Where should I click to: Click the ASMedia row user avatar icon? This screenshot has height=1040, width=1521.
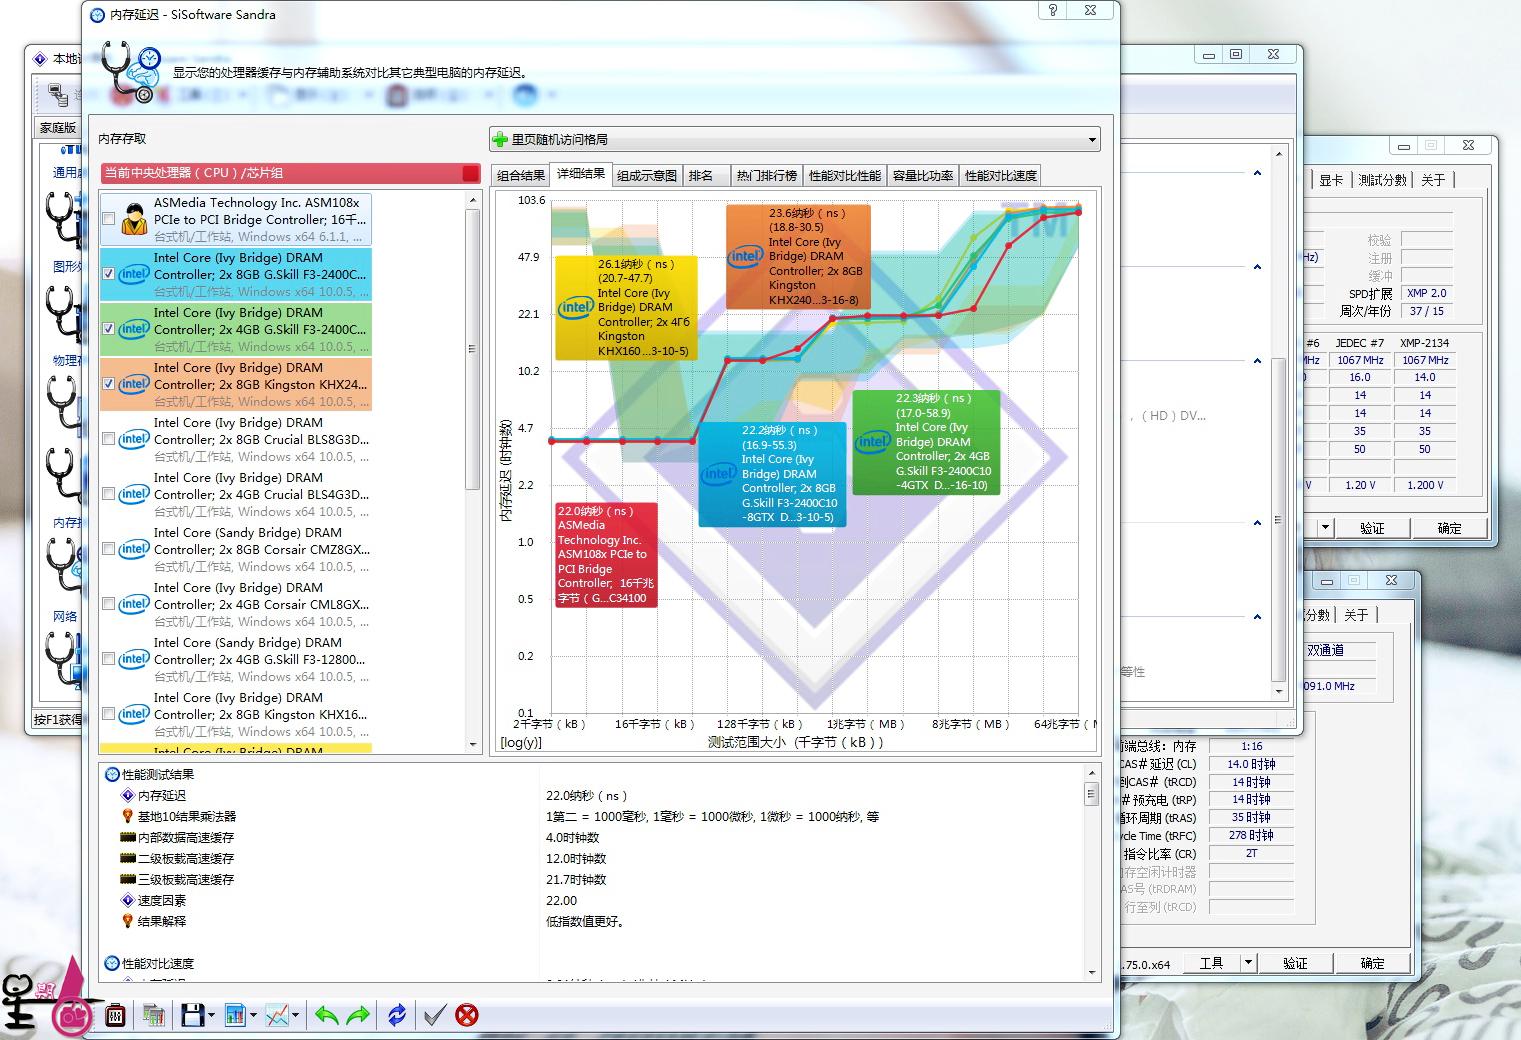(x=135, y=218)
